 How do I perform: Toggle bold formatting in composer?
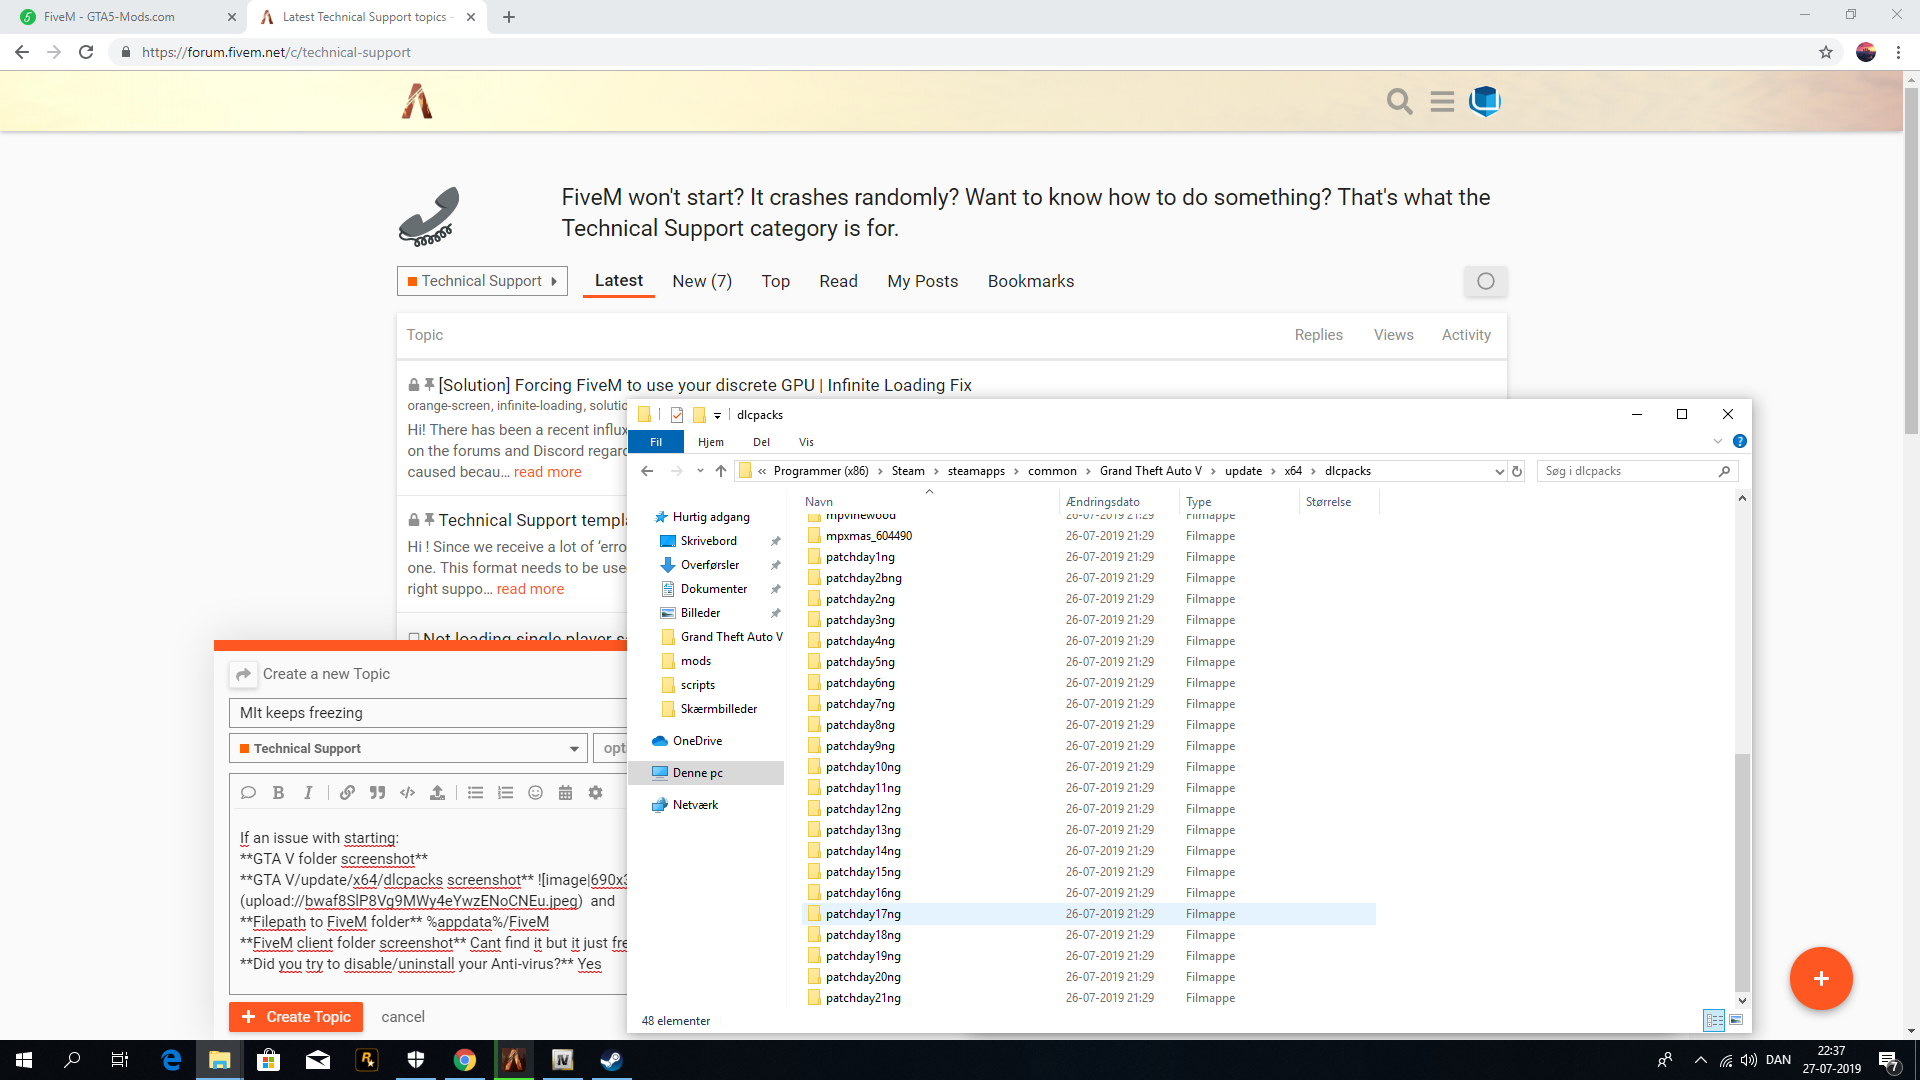278,792
